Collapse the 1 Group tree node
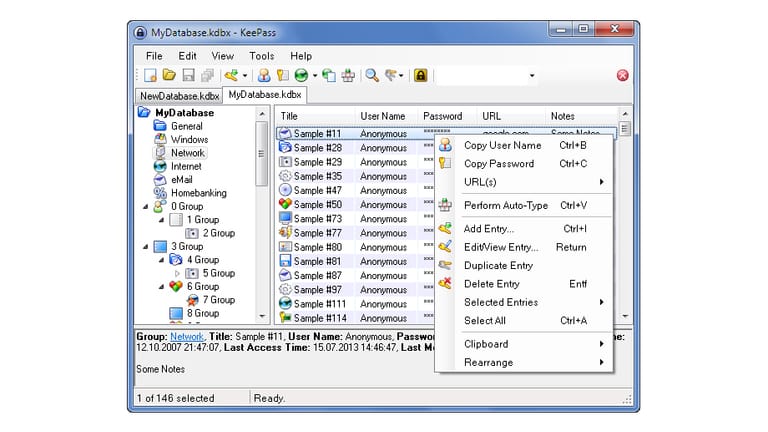Image resolution: width=768 pixels, height=432 pixels. click(x=161, y=220)
